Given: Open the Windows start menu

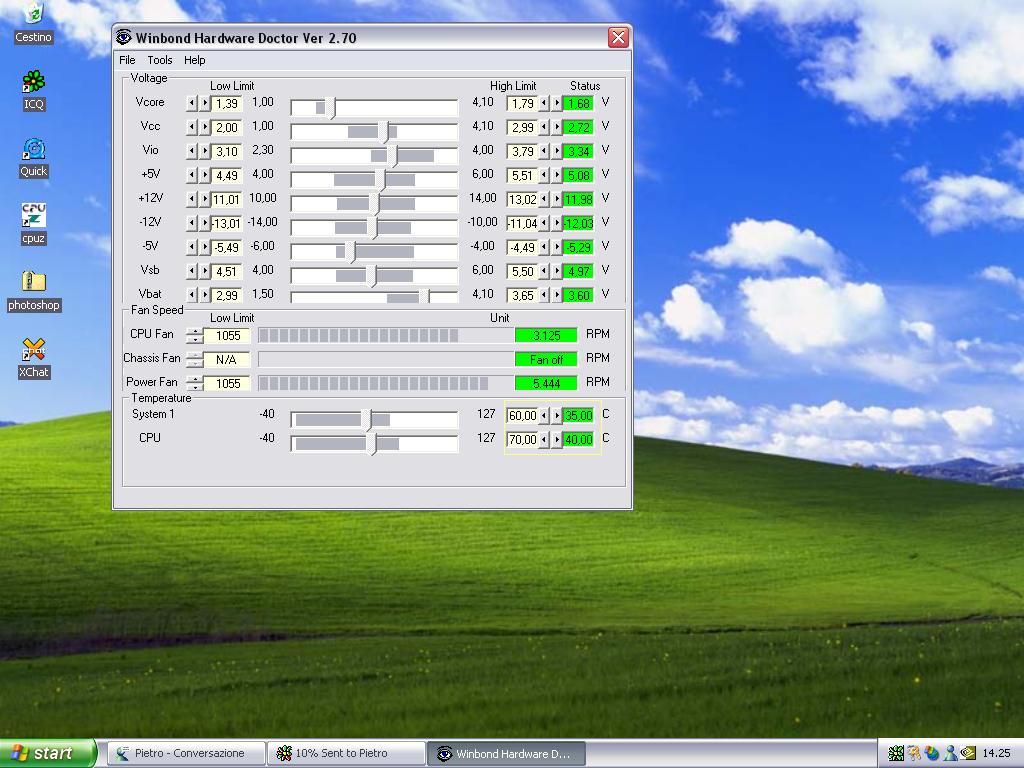Looking at the screenshot, I should click(x=48, y=753).
